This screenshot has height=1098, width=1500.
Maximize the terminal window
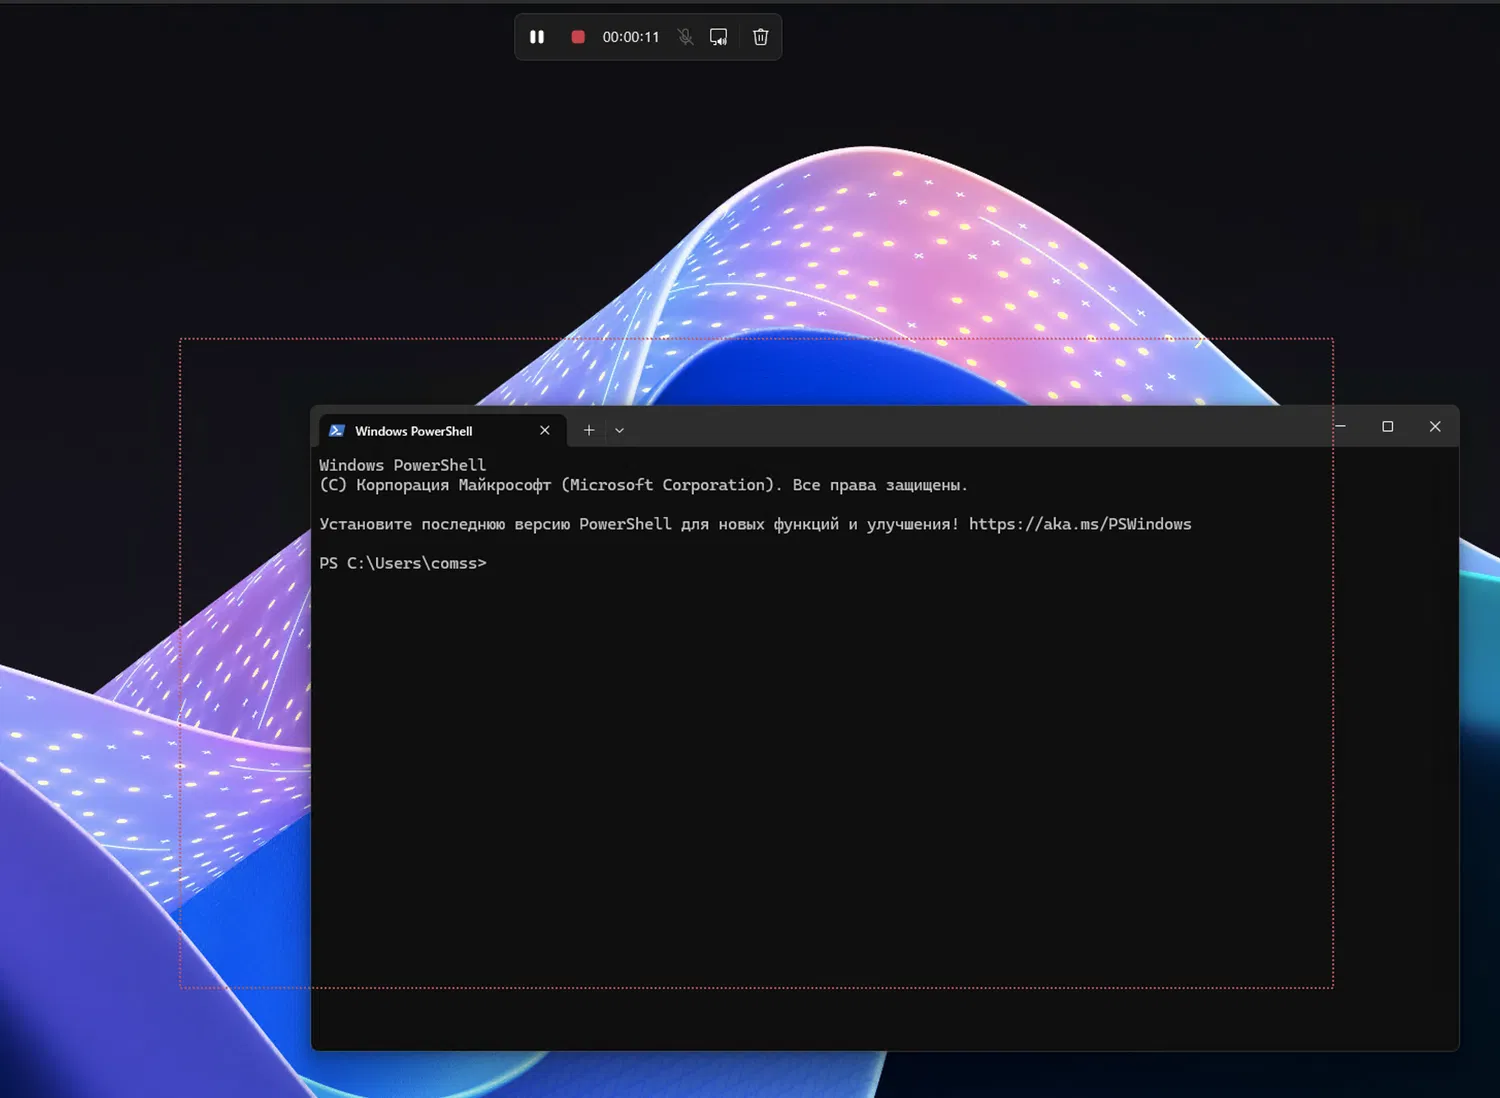pyautogui.click(x=1388, y=426)
